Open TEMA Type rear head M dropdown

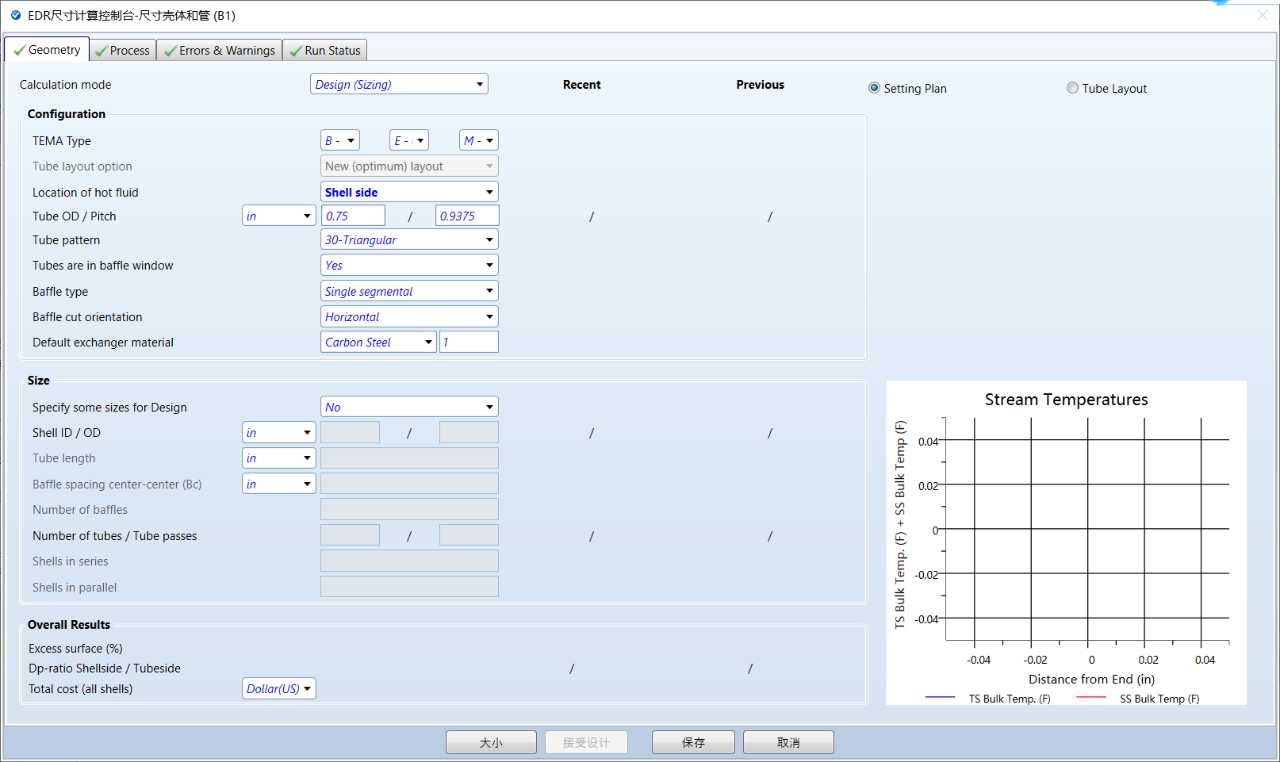pos(479,141)
